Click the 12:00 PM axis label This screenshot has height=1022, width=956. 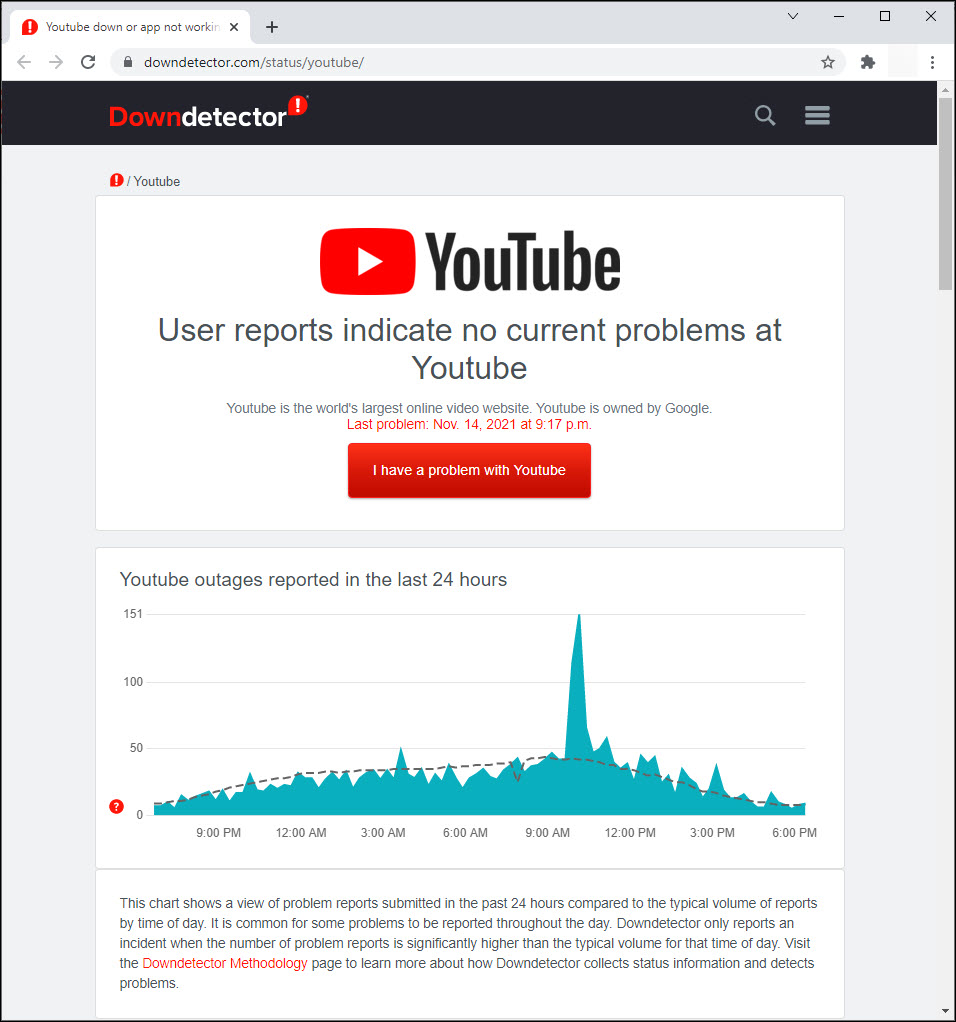click(630, 832)
